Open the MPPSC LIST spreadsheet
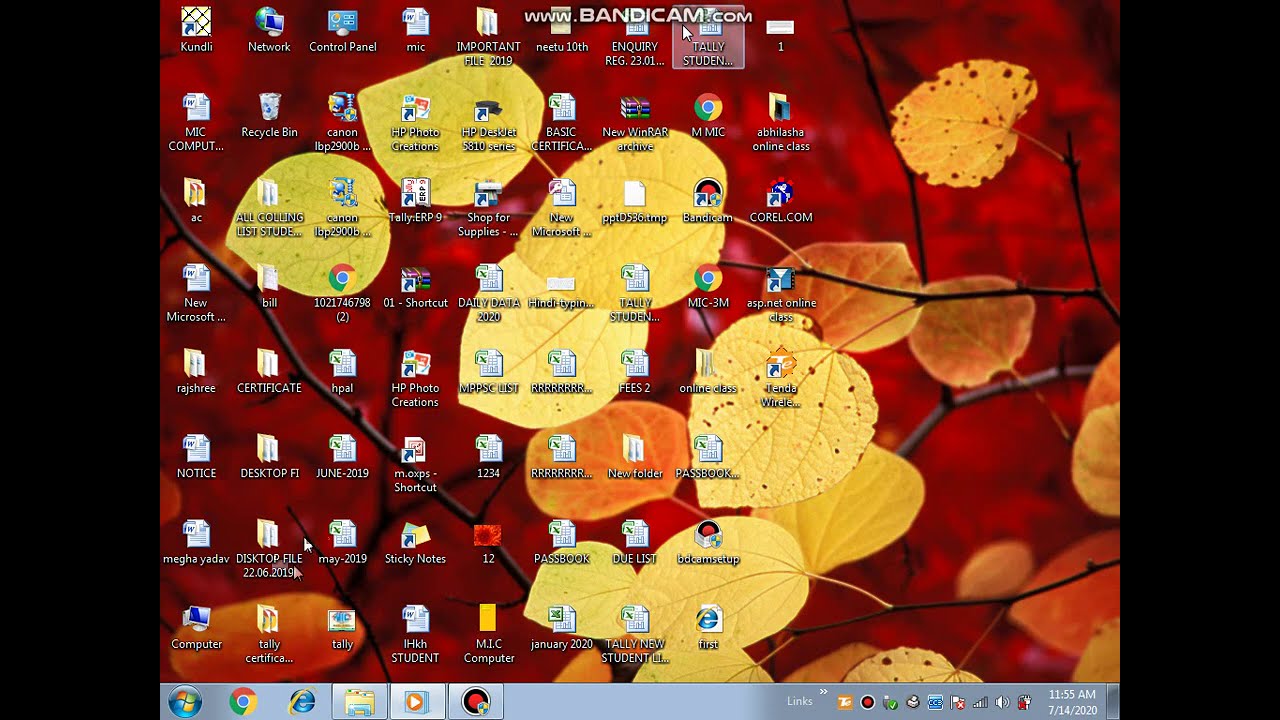This screenshot has width=1280, height=720. point(488,371)
